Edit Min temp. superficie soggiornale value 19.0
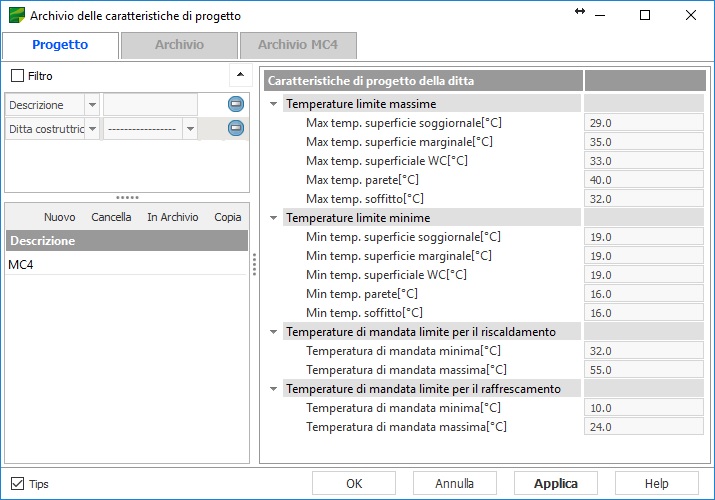 643,237
